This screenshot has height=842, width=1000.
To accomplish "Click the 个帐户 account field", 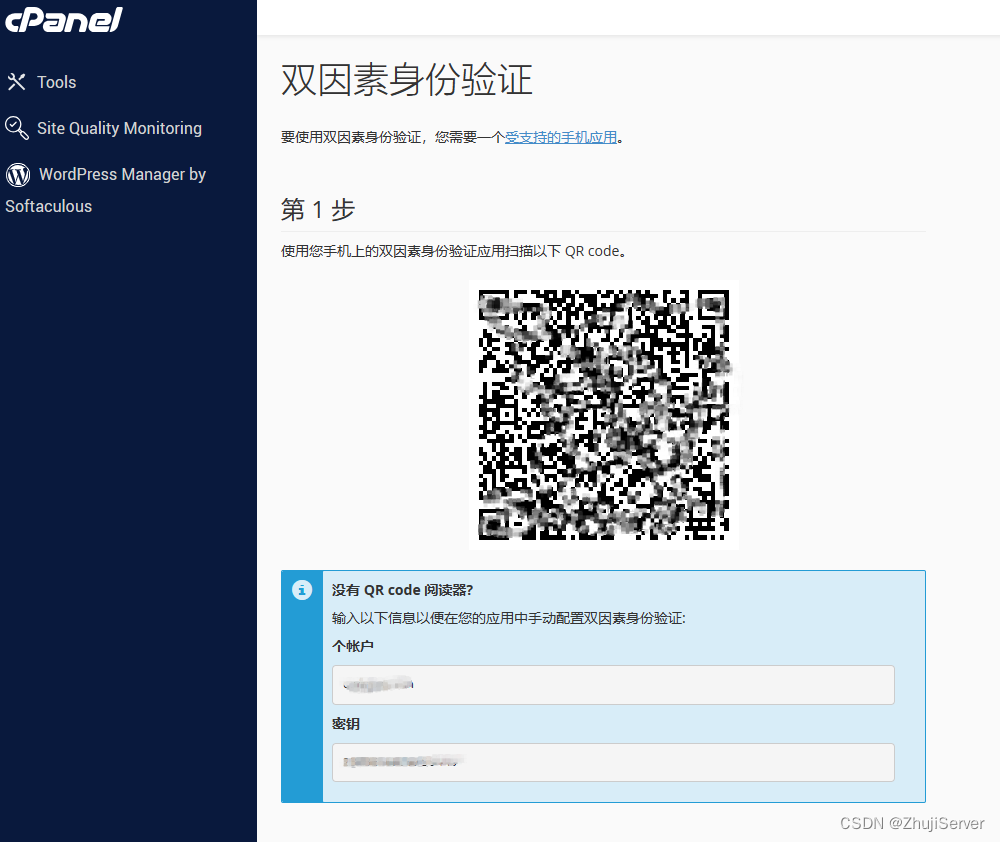I will point(613,685).
